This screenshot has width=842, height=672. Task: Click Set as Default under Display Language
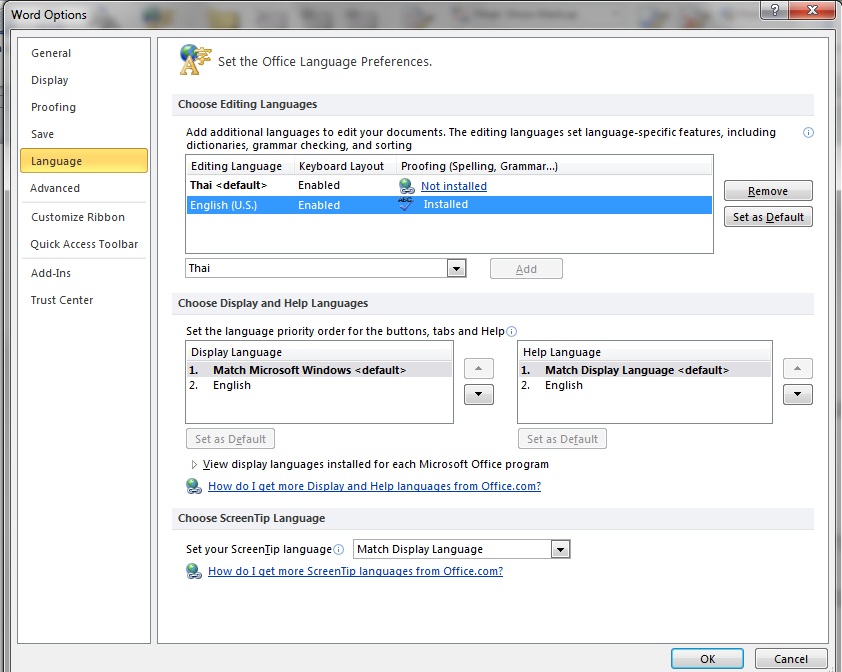coord(230,439)
